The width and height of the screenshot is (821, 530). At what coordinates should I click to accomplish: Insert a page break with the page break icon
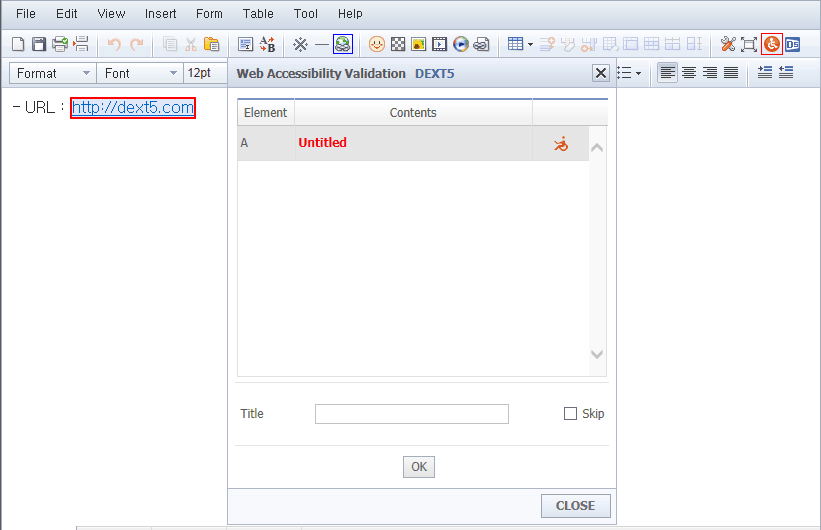pyautogui.click(x=81, y=44)
